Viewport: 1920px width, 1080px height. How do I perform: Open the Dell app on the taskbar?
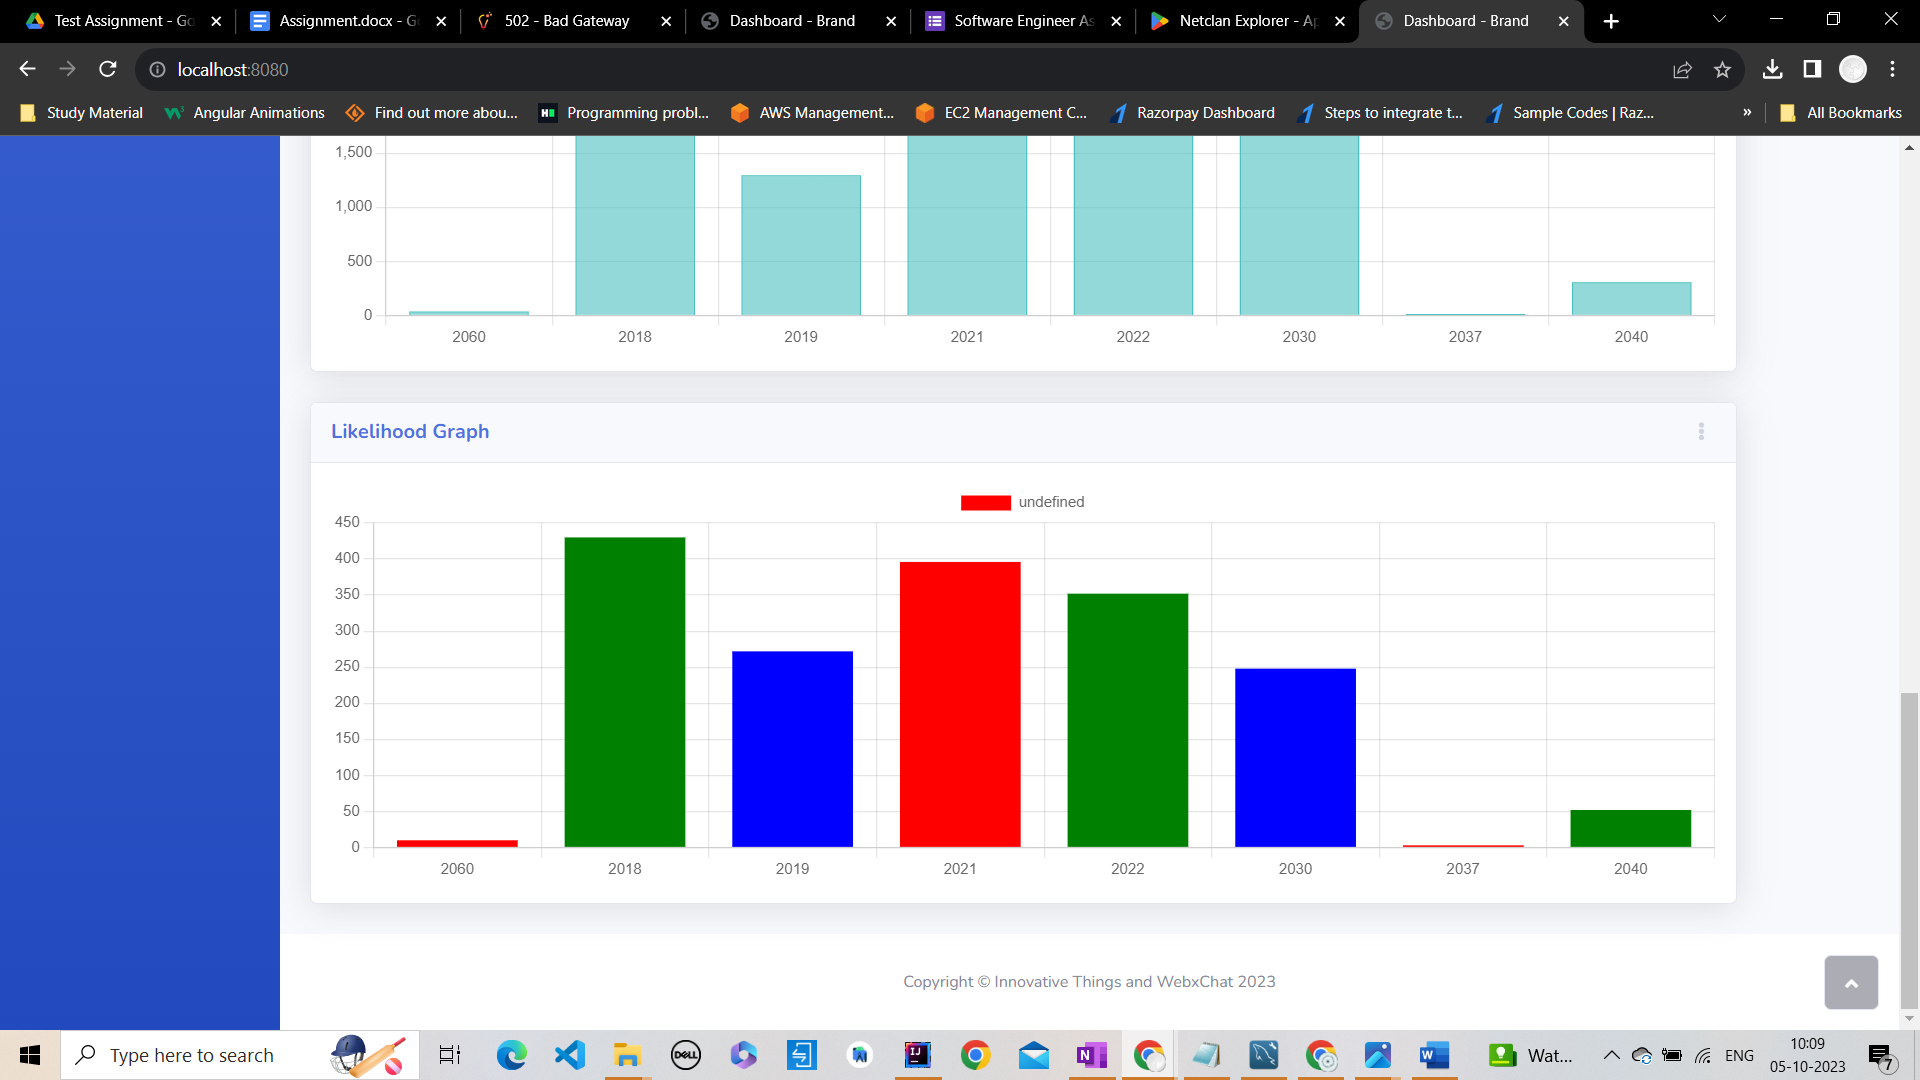tap(685, 1055)
